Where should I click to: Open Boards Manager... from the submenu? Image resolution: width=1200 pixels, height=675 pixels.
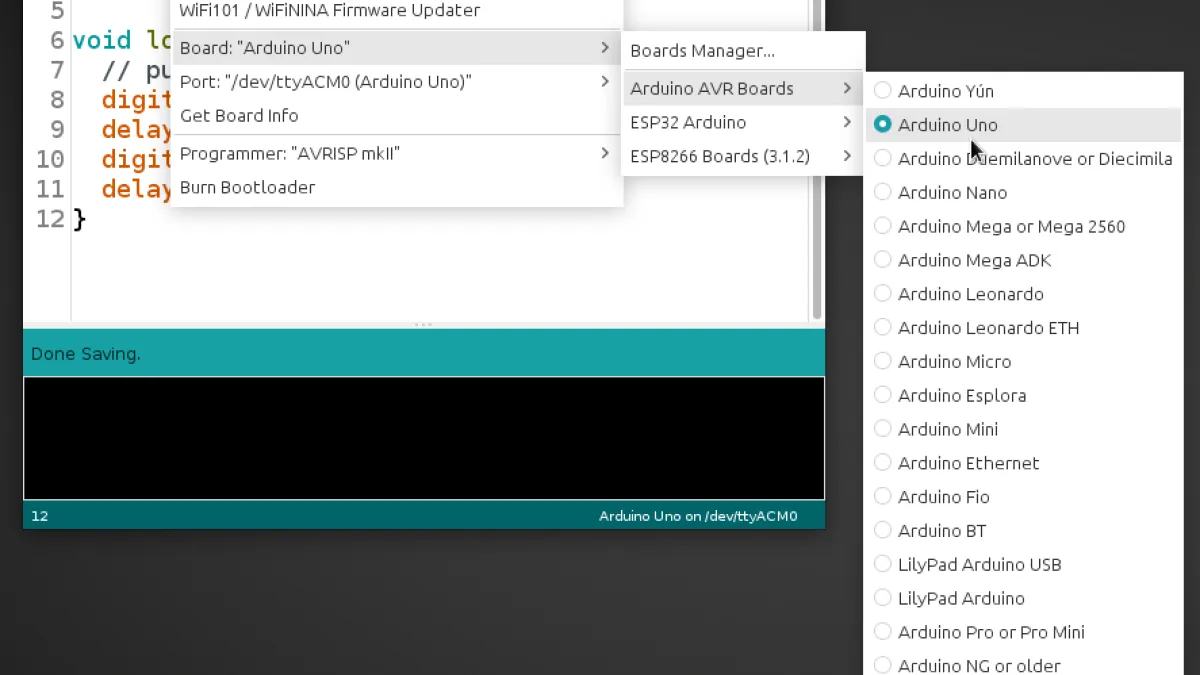[742, 51]
